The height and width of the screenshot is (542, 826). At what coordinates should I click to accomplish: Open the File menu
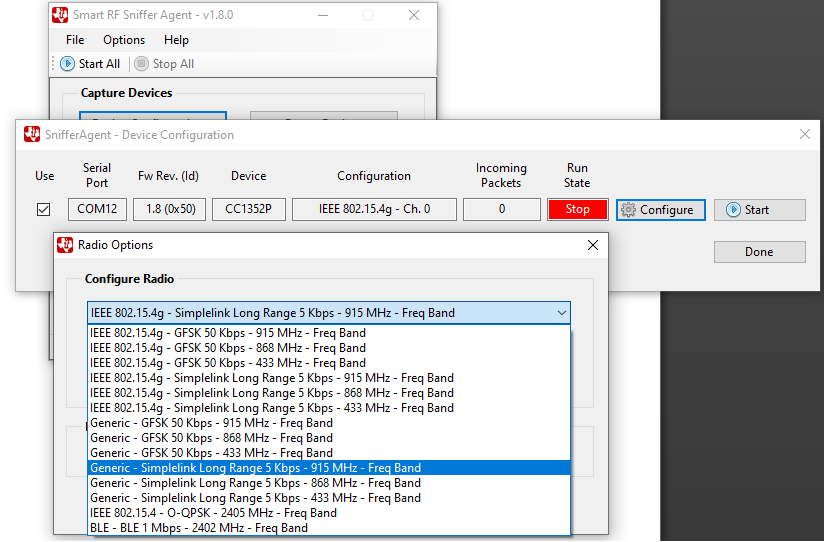tap(75, 40)
